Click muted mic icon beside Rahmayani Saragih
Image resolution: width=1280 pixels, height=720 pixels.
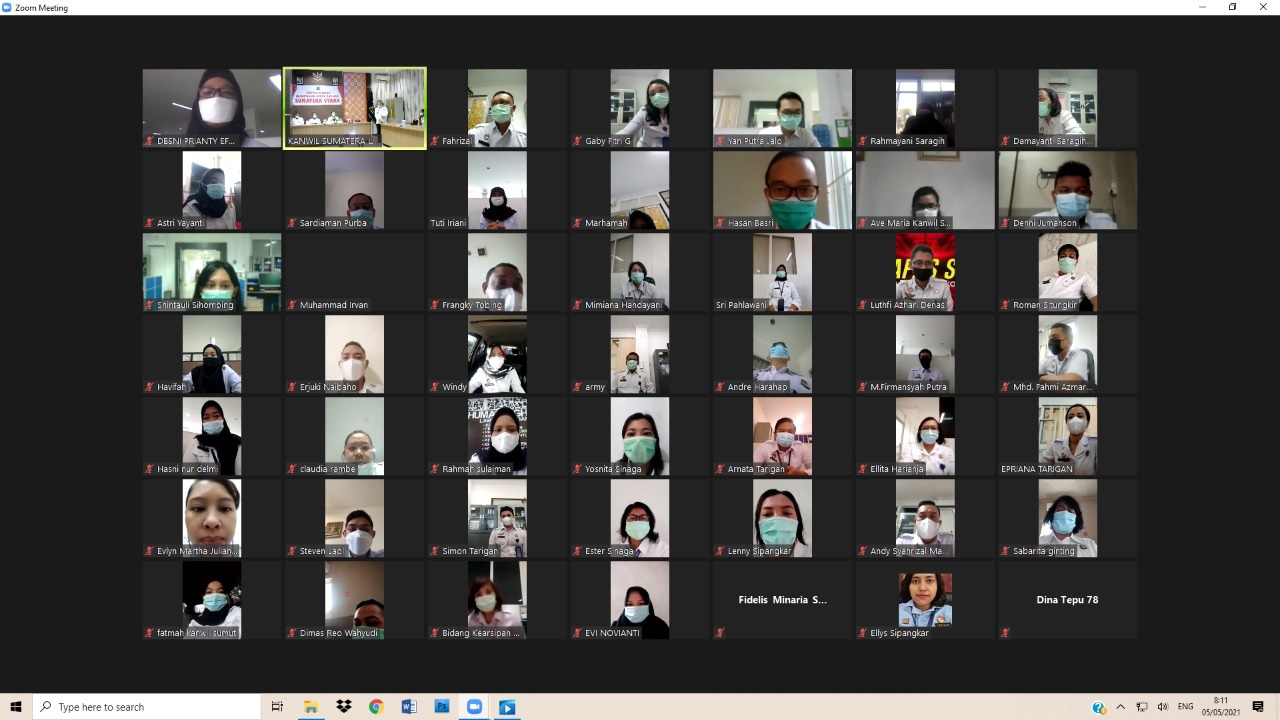point(863,141)
